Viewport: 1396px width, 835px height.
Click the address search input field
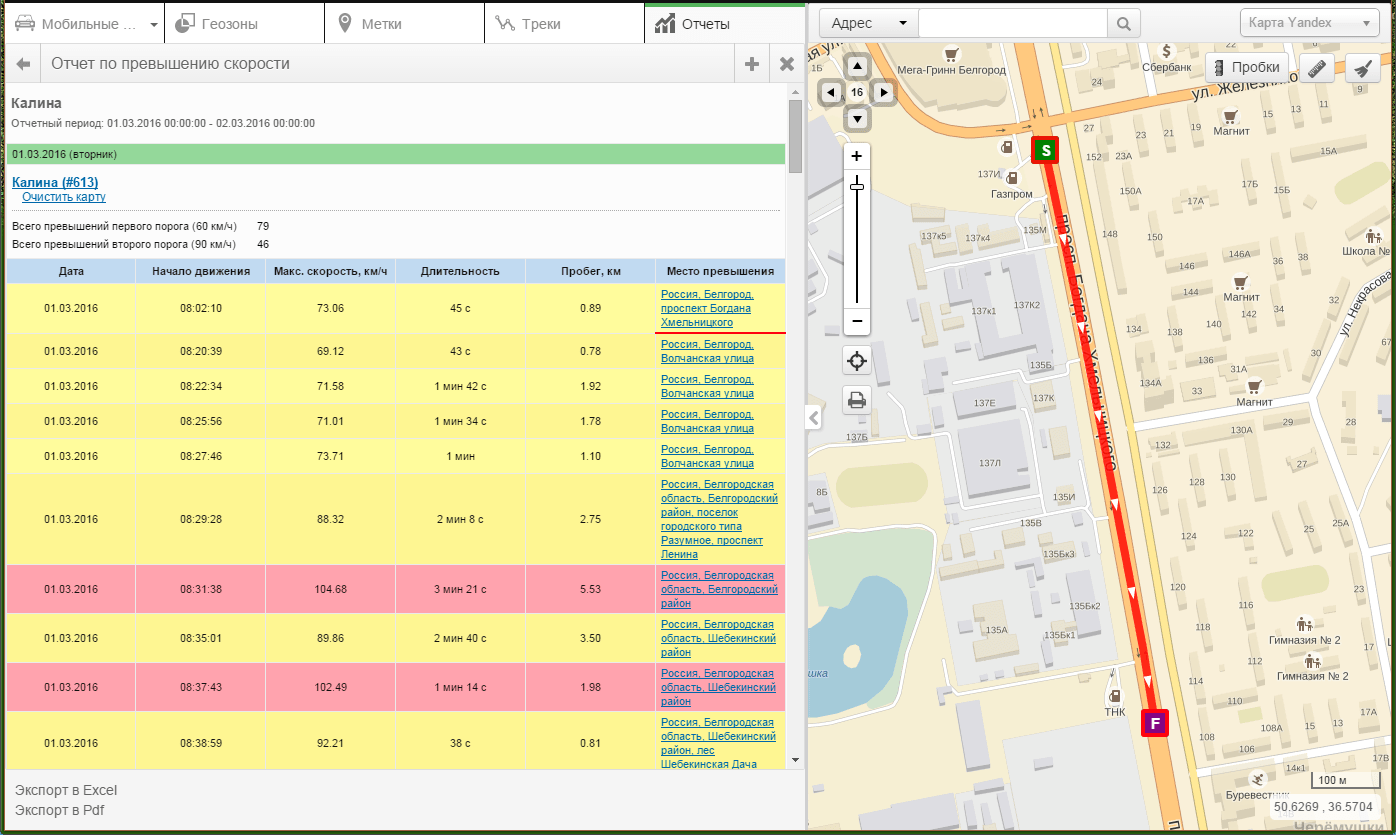1012,23
